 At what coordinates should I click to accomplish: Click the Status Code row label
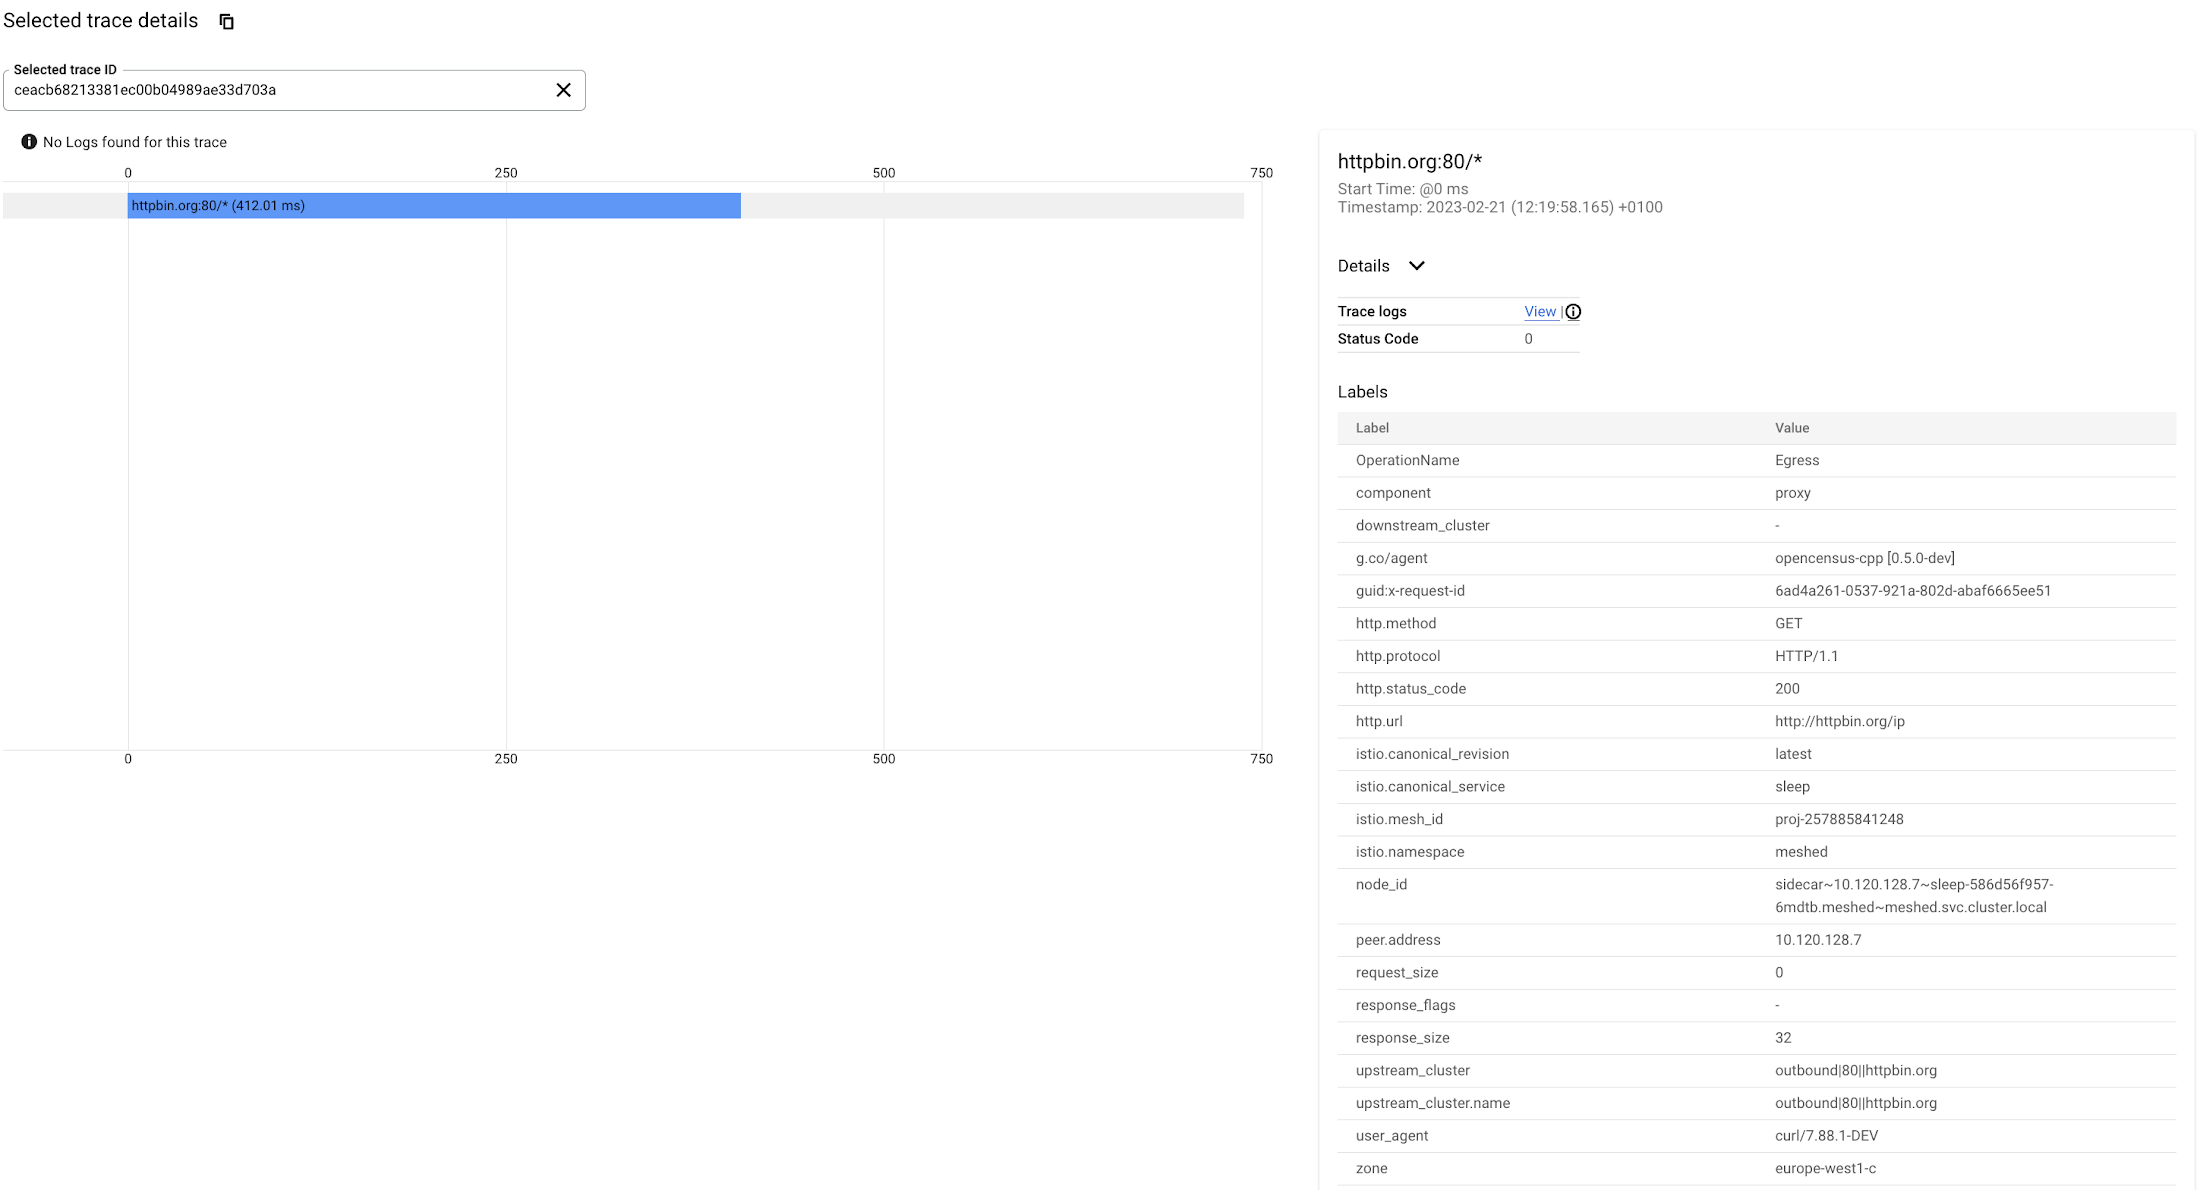pyautogui.click(x=1378, y=339)
